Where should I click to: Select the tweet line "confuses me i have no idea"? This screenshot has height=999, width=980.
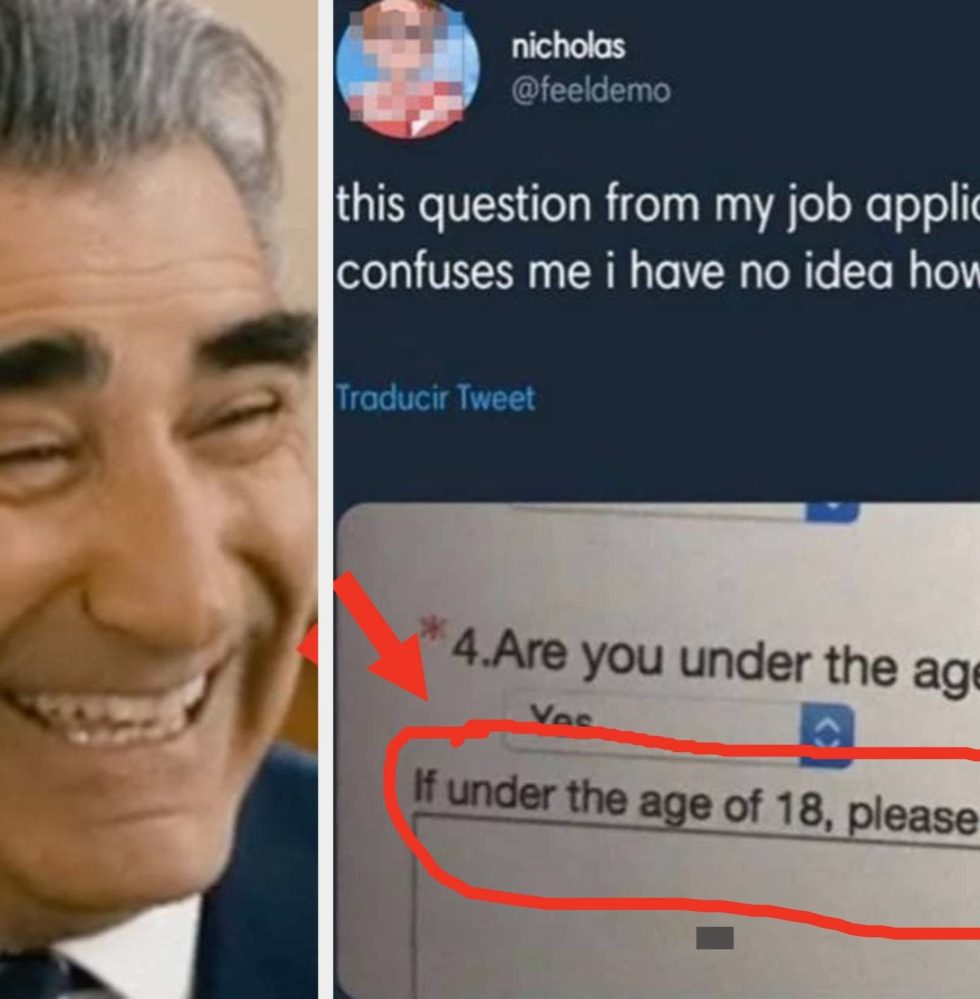[658, 271]
